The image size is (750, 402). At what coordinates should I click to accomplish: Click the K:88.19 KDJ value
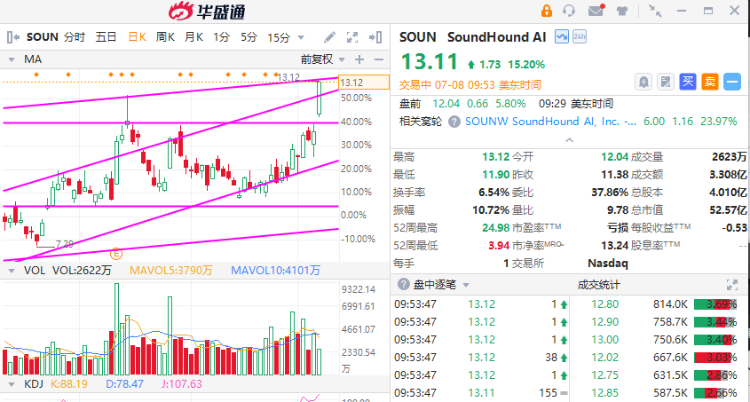69,384
